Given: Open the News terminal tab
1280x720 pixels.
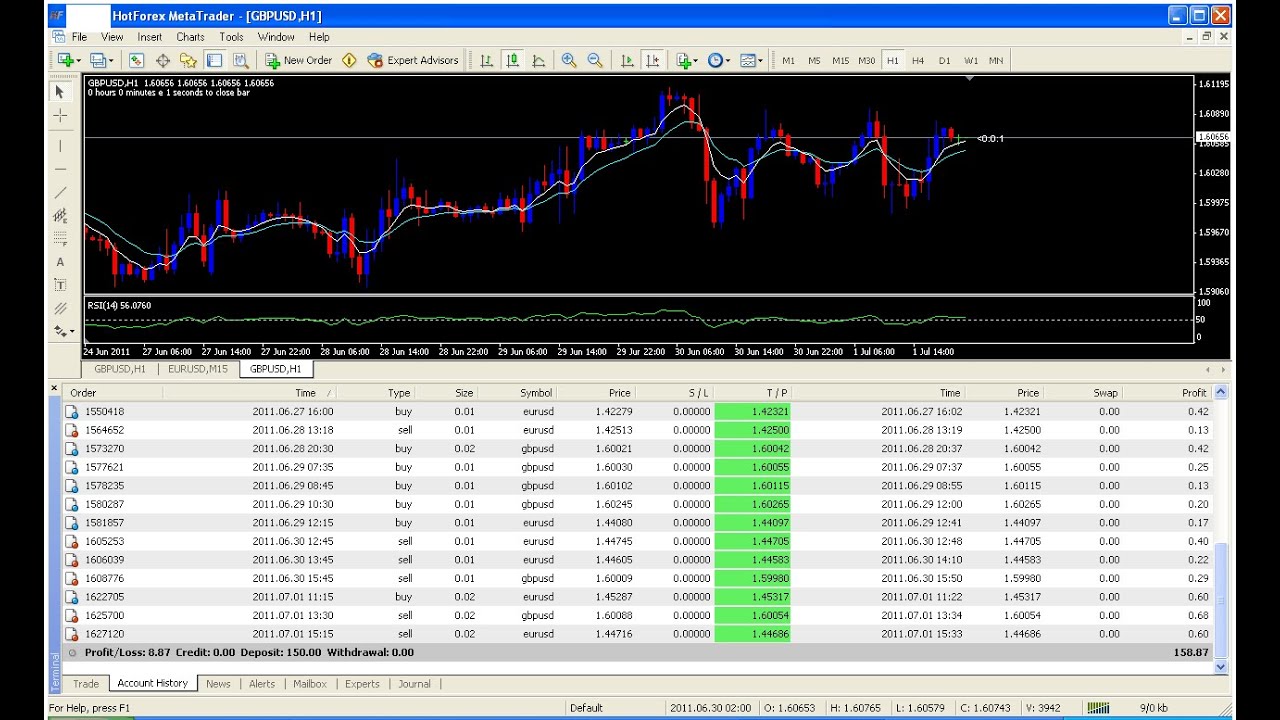Looking at the screenshot, I should tap(218, 684).
